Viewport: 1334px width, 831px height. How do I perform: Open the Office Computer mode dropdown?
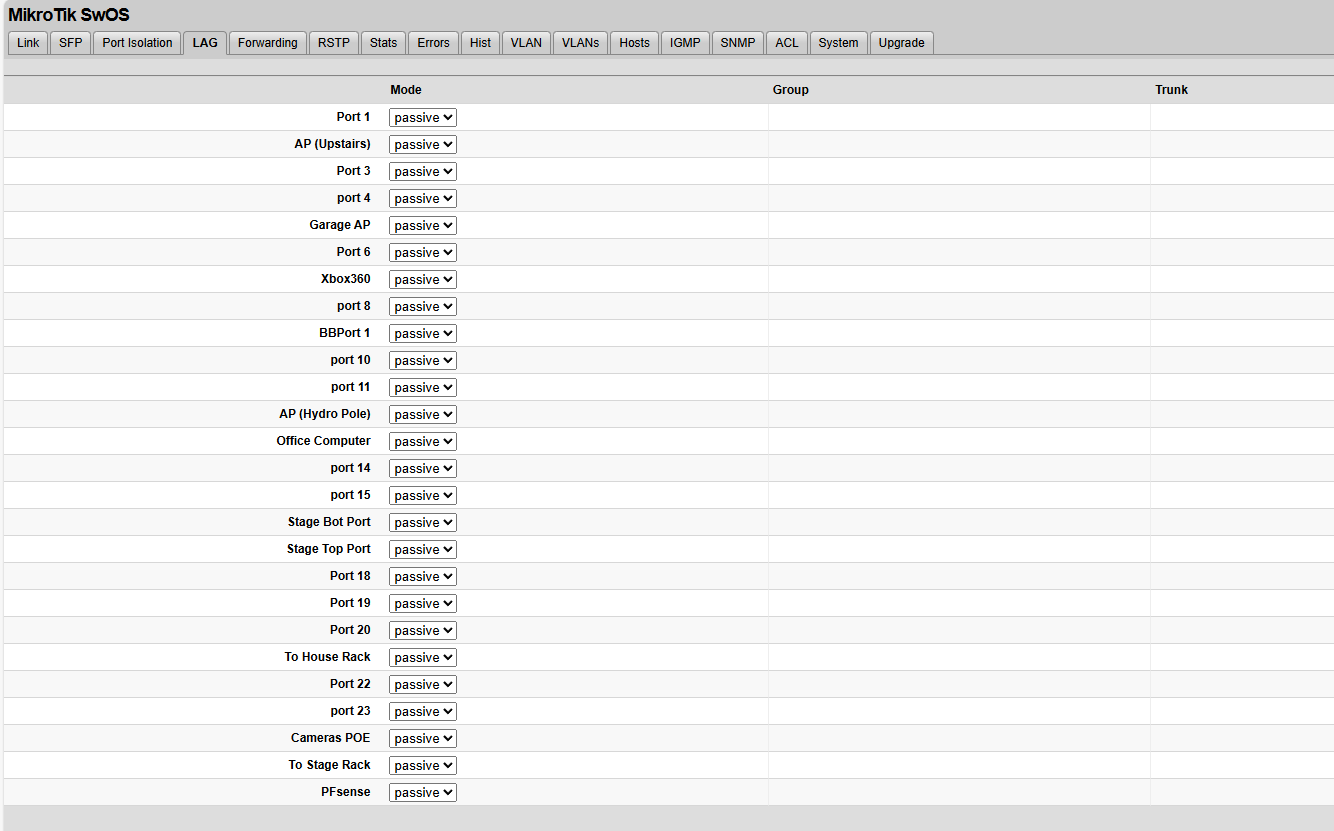point(422,442)
